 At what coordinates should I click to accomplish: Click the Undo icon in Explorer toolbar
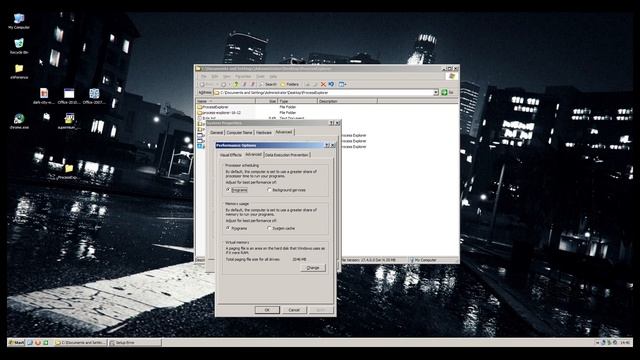coord(331,84)
